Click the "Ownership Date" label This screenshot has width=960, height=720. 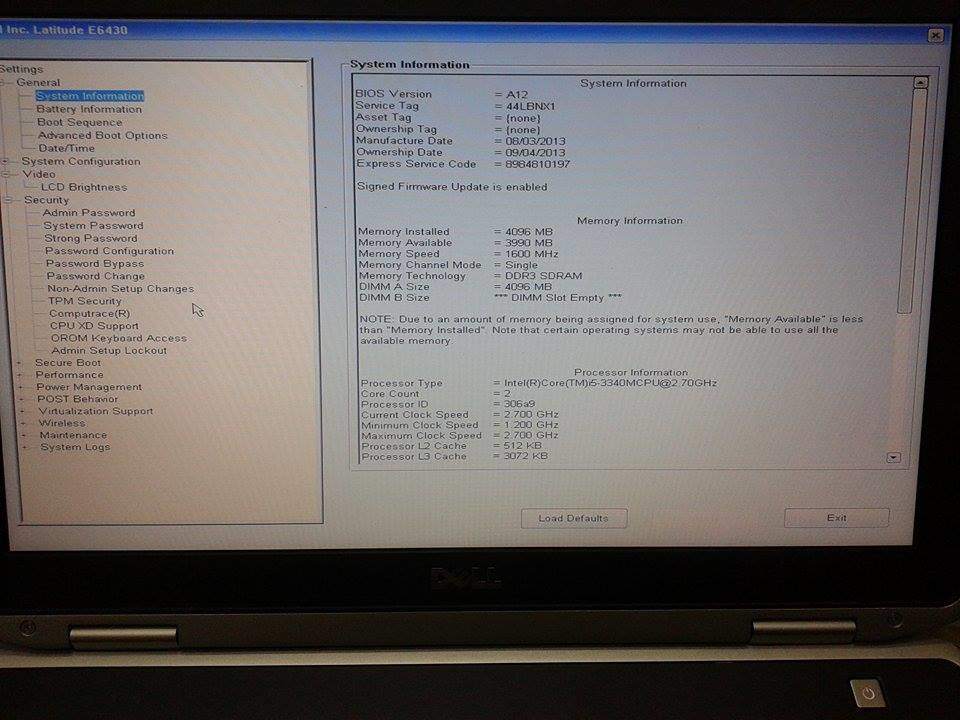399,152
